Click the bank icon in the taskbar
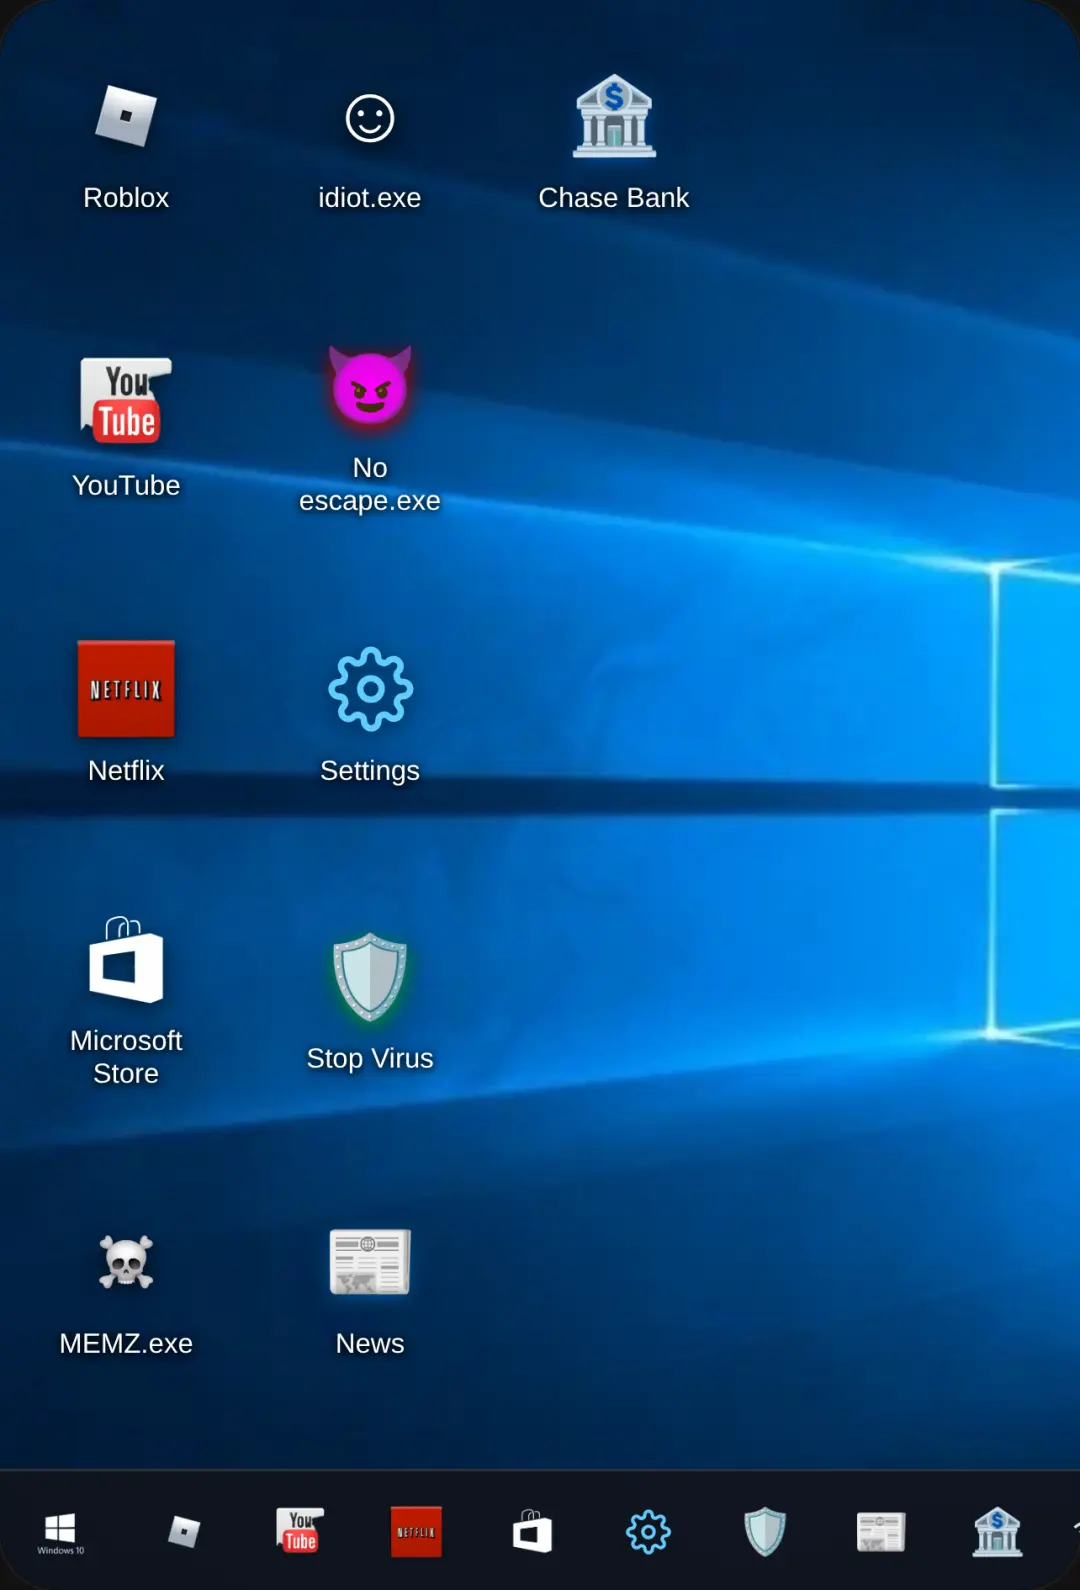1080x1590 pixels. point(997,1531)
